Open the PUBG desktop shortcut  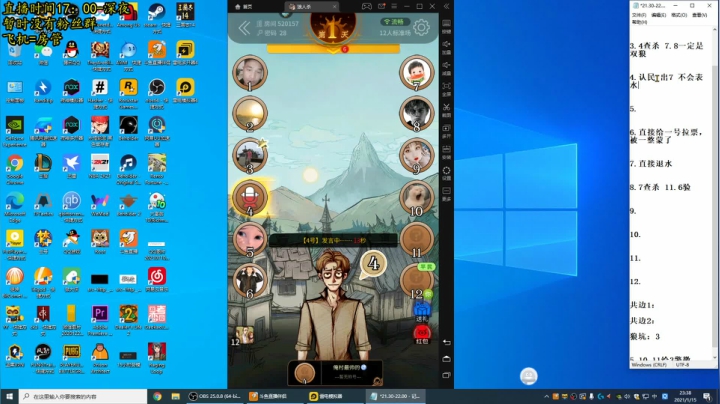coord(71,358)
